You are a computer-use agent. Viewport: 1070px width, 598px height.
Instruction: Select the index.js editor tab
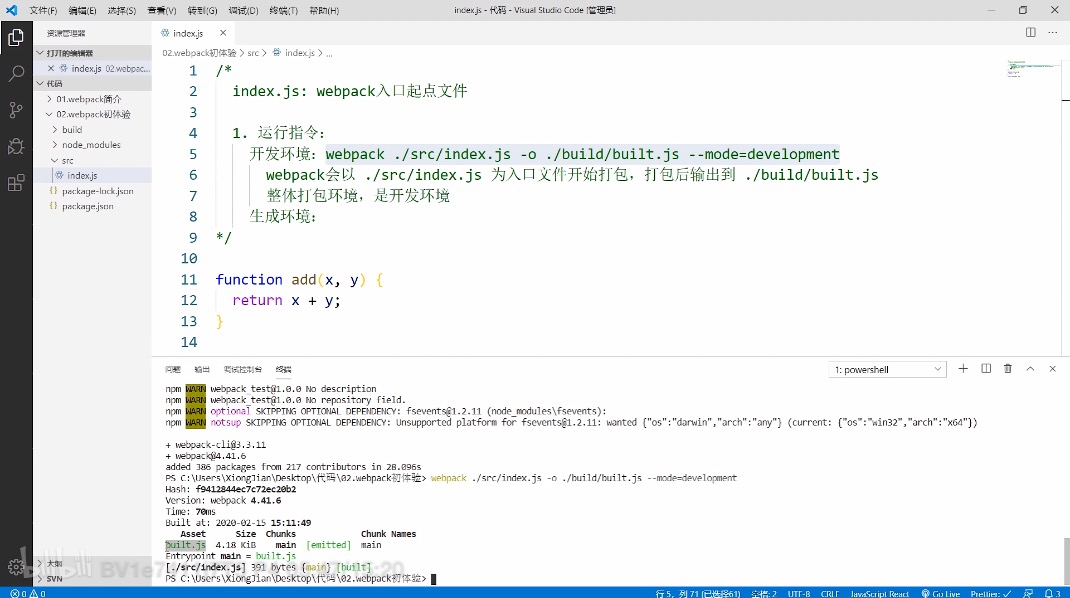pyautogui.click(x=192, y=33)
